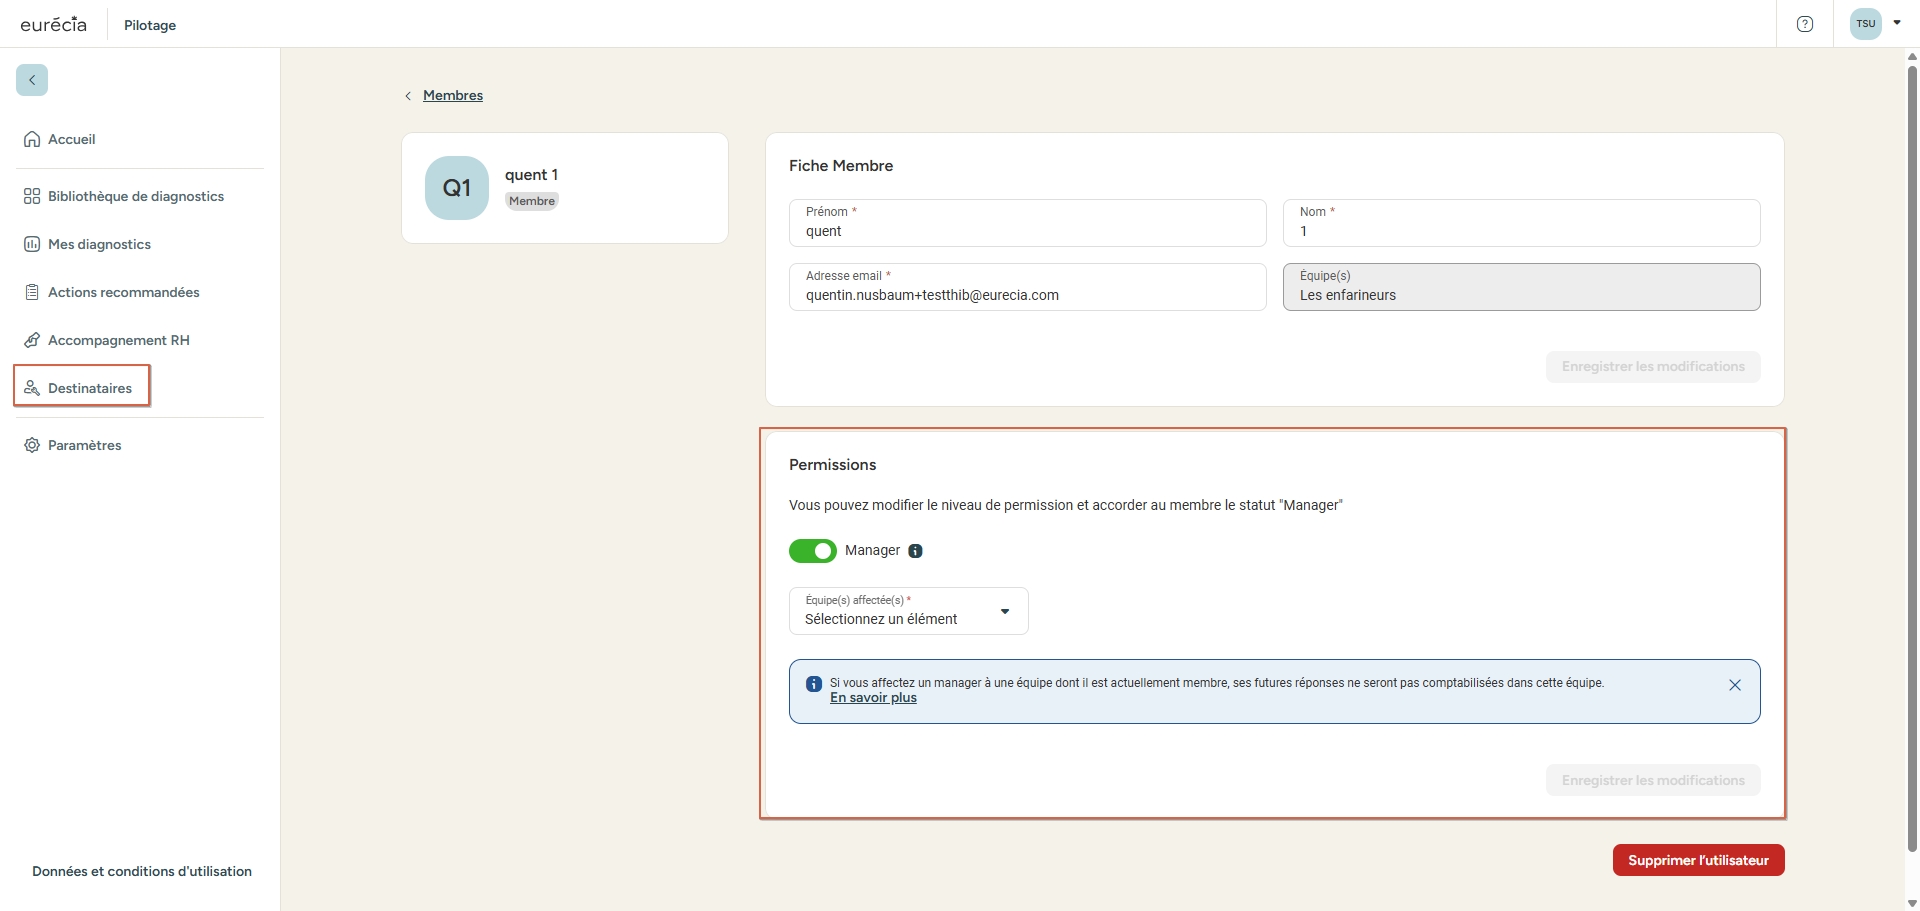
Task: Disable the Manager toggle
Action: [x=813, y=551]
